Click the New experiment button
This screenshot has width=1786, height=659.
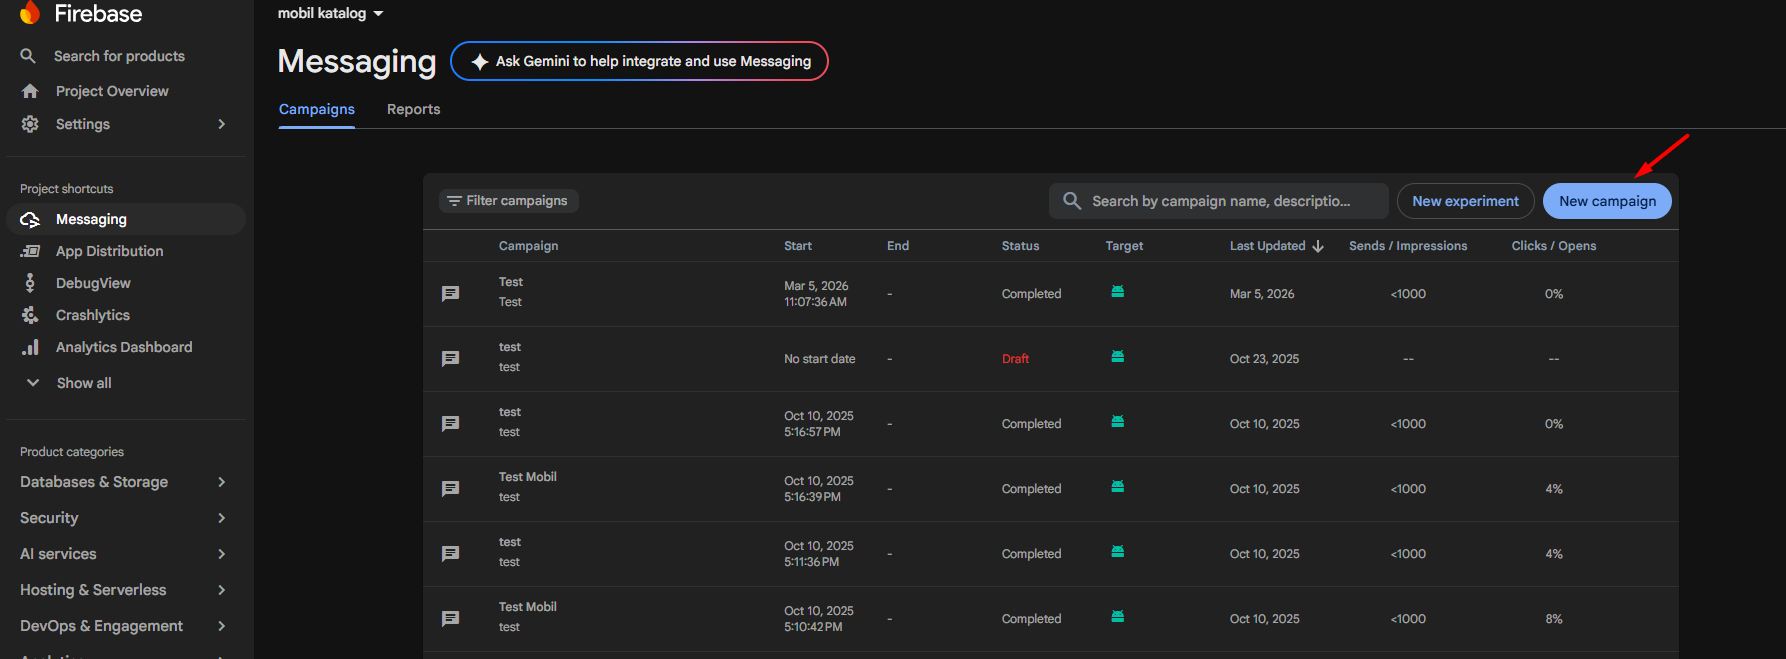[1465, 201]
